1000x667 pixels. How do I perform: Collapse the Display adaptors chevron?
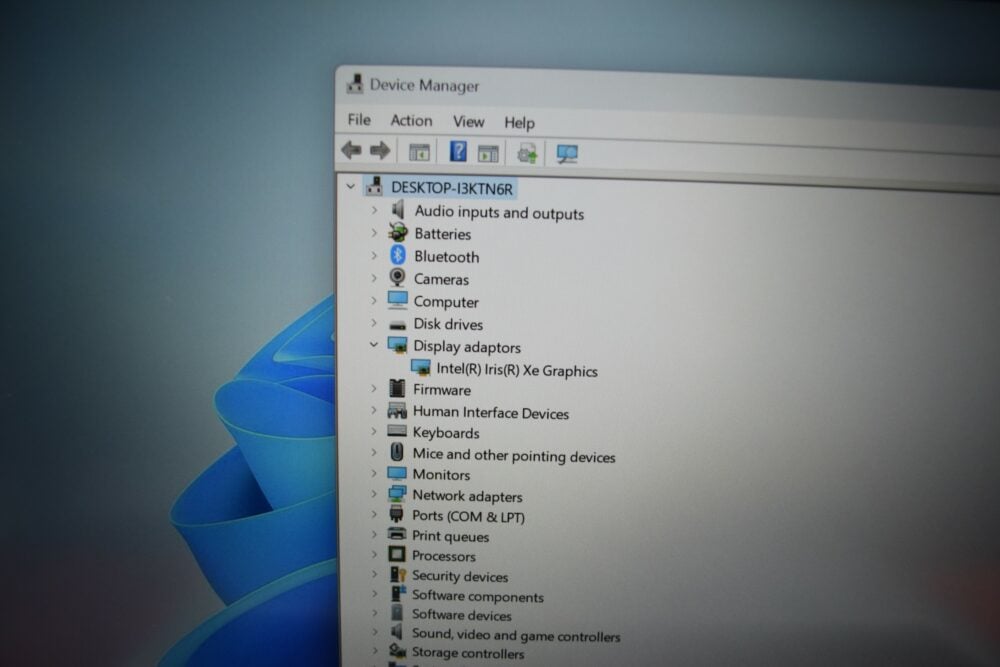coord(374,344)
